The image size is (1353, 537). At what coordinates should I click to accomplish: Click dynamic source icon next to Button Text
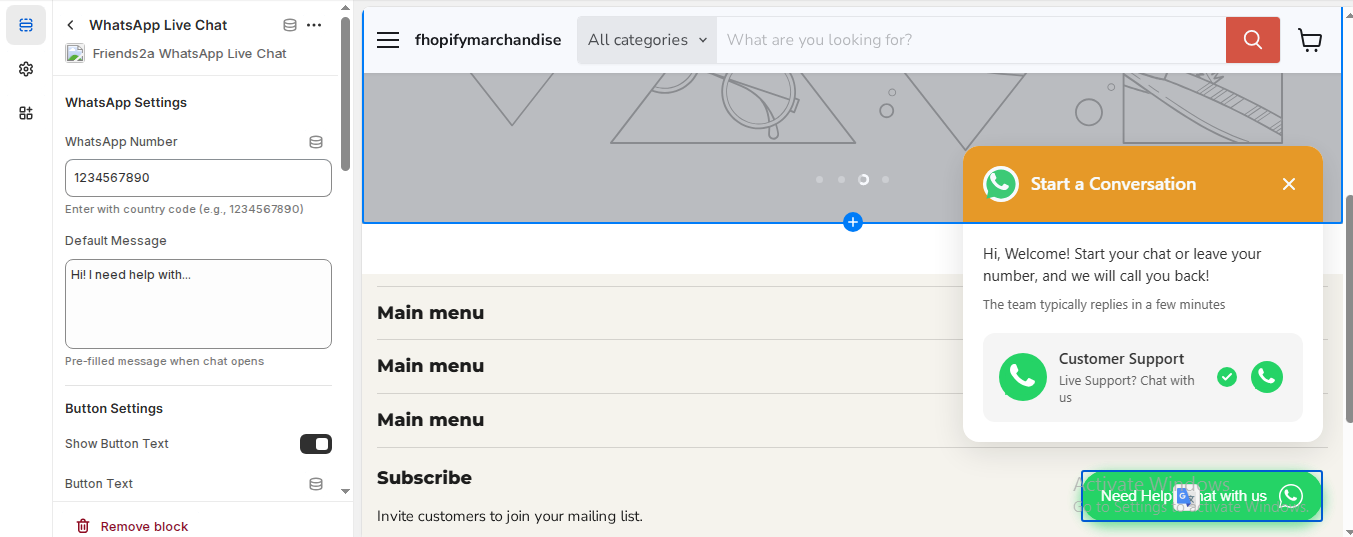[316, 484]
